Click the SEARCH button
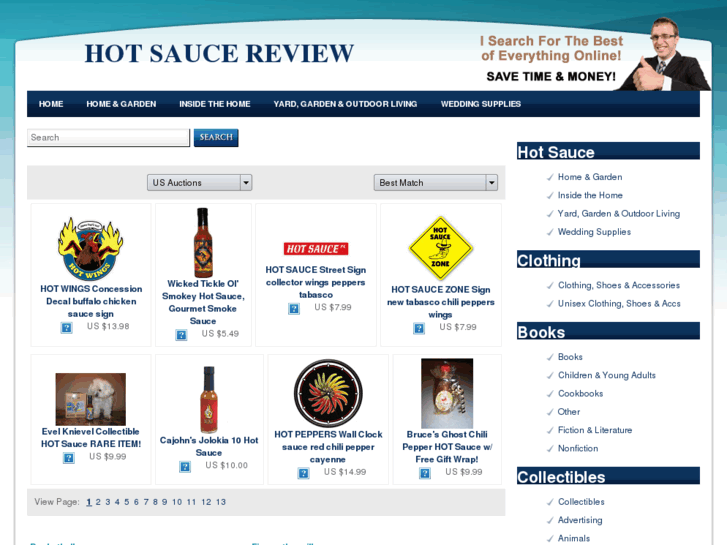This screenshot has height=545, width=727. click(x=216, y=137)
